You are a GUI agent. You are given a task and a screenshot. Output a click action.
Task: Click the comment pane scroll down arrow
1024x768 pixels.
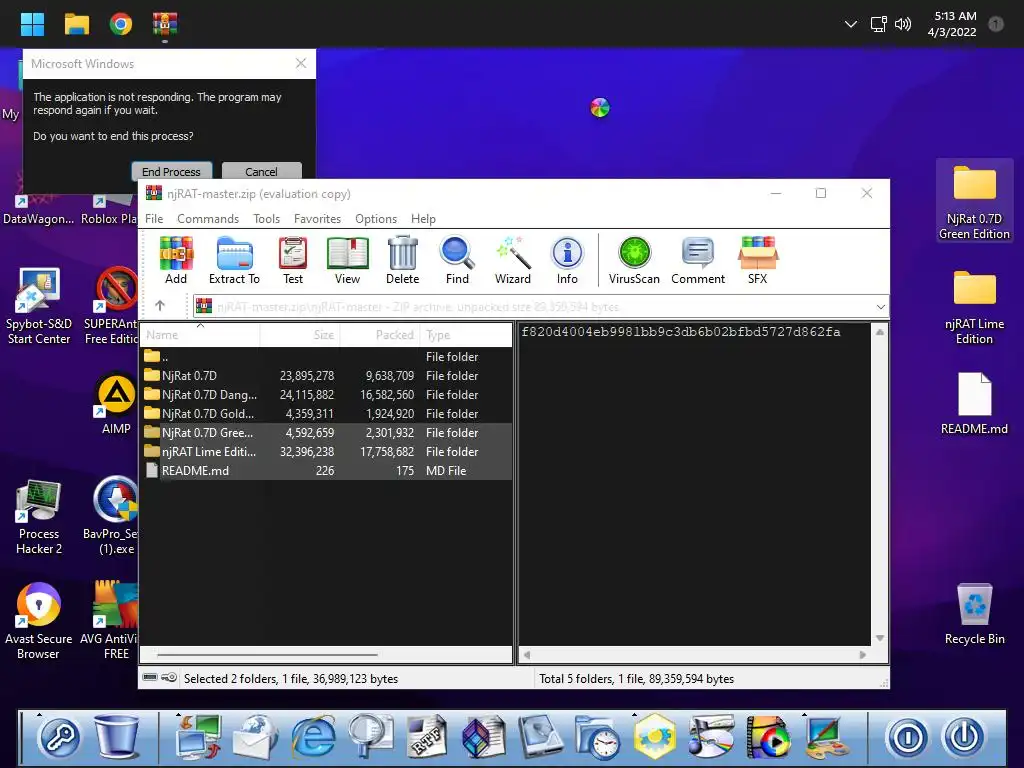click(x=880, y=638)
